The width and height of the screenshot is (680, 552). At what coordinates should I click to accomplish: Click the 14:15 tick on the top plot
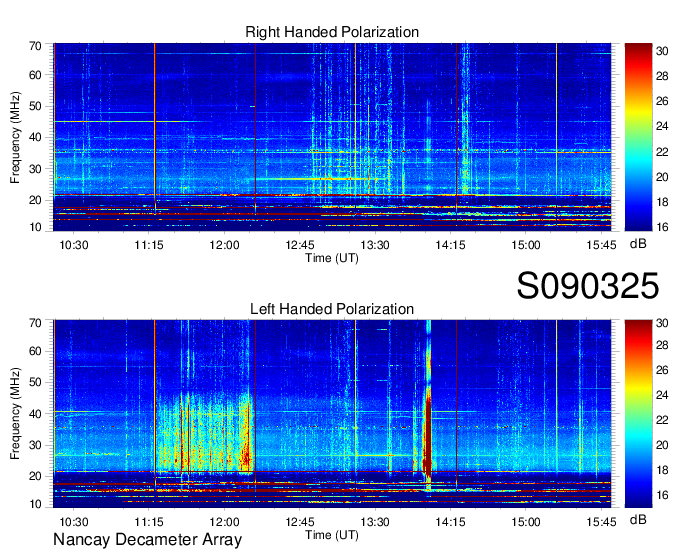[450, 245]
